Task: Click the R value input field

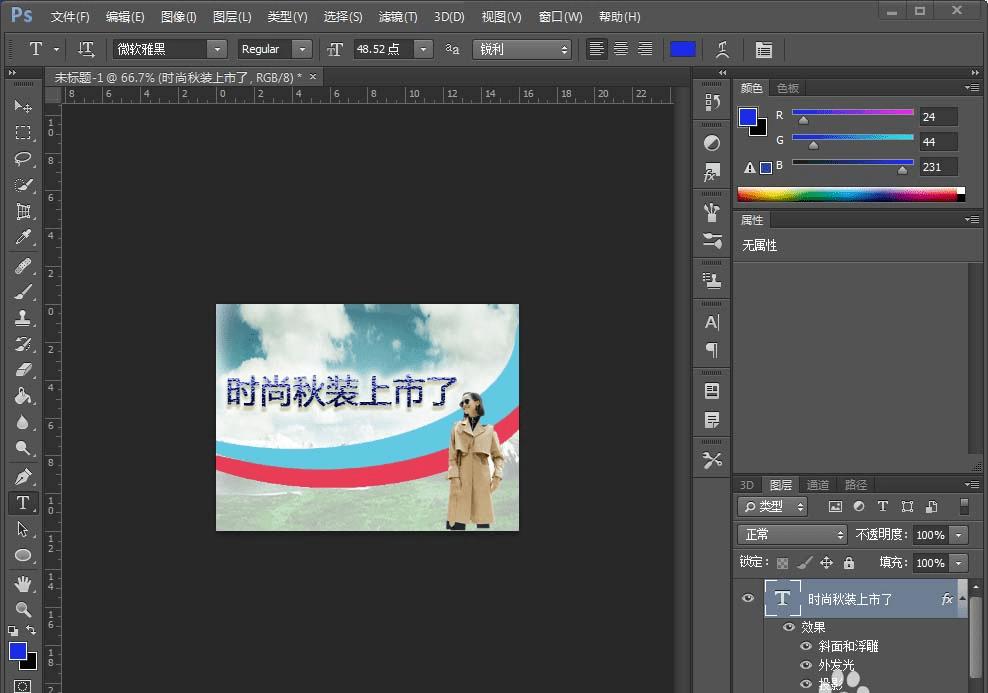Action: 939,116
